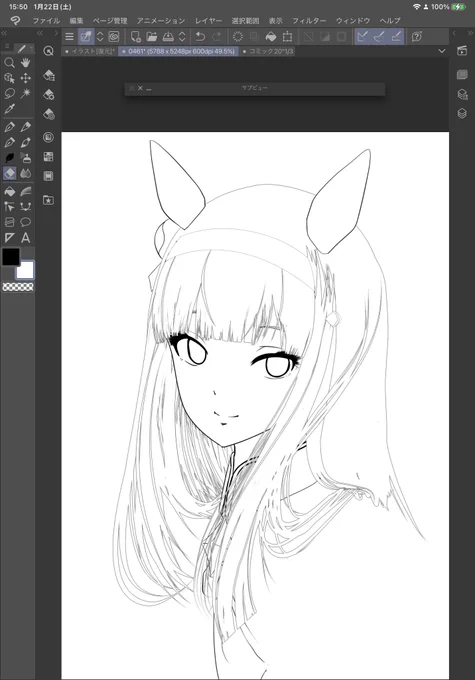This screenshot has height=680, width=475.
Task: Select the Eraser tool
Action: click(10, 173)
